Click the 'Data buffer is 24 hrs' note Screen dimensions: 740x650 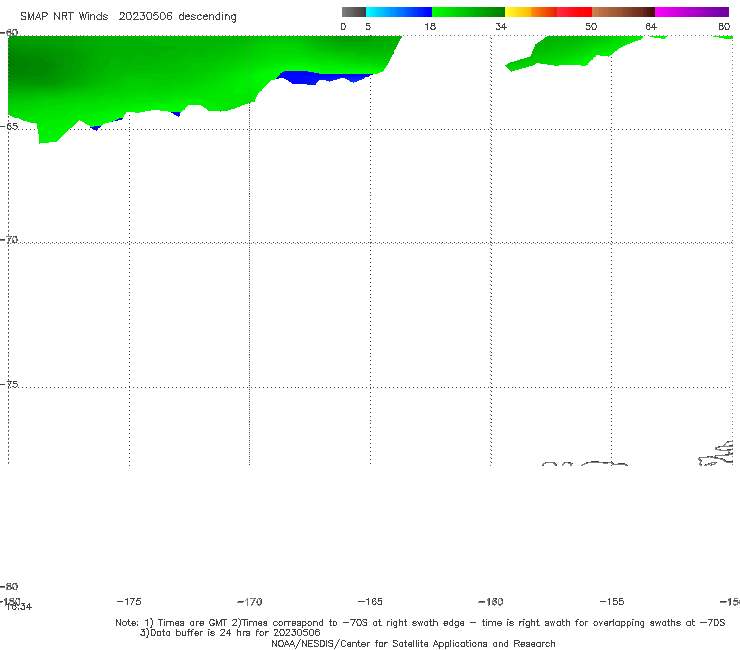coord(230,633)
